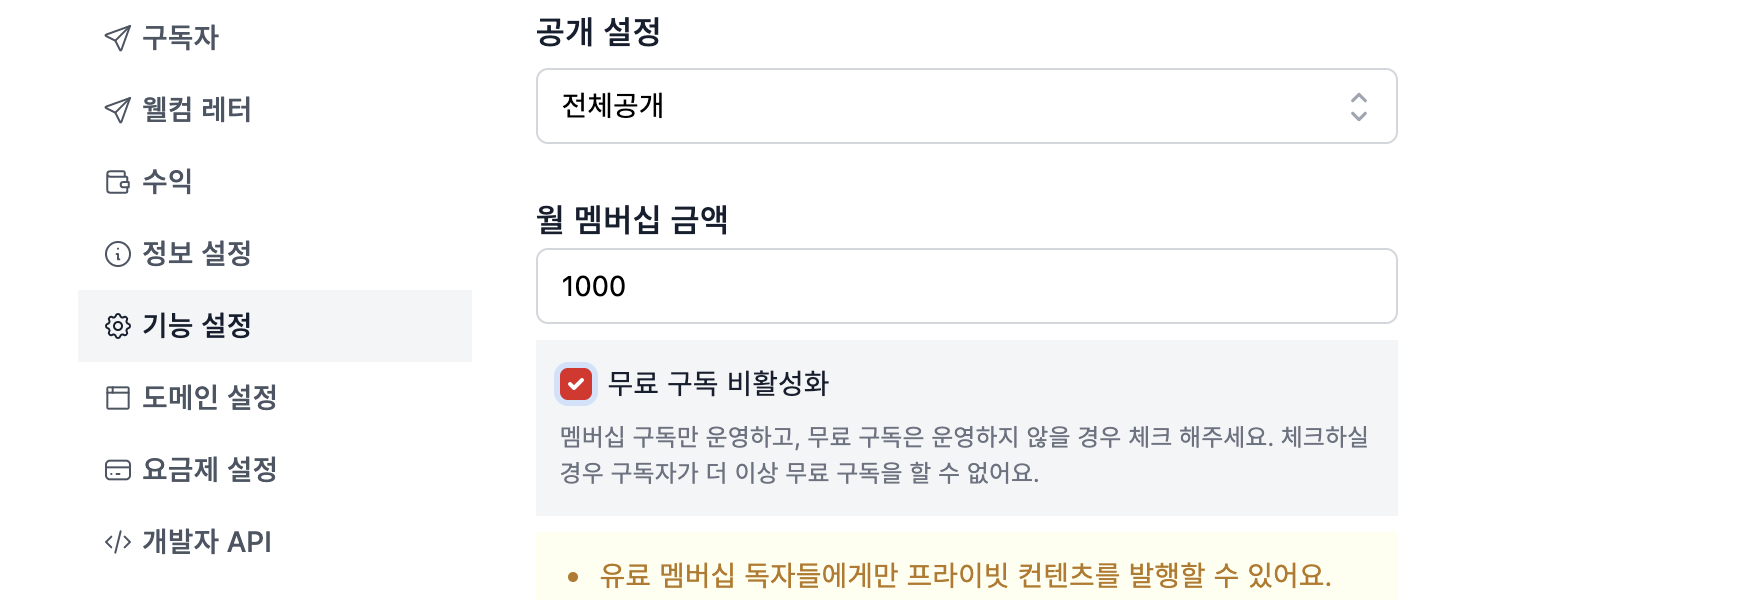The image size is (1742, 600).
Task: Click the 전체공개 selector chevrons
Action: point(1358,106)
